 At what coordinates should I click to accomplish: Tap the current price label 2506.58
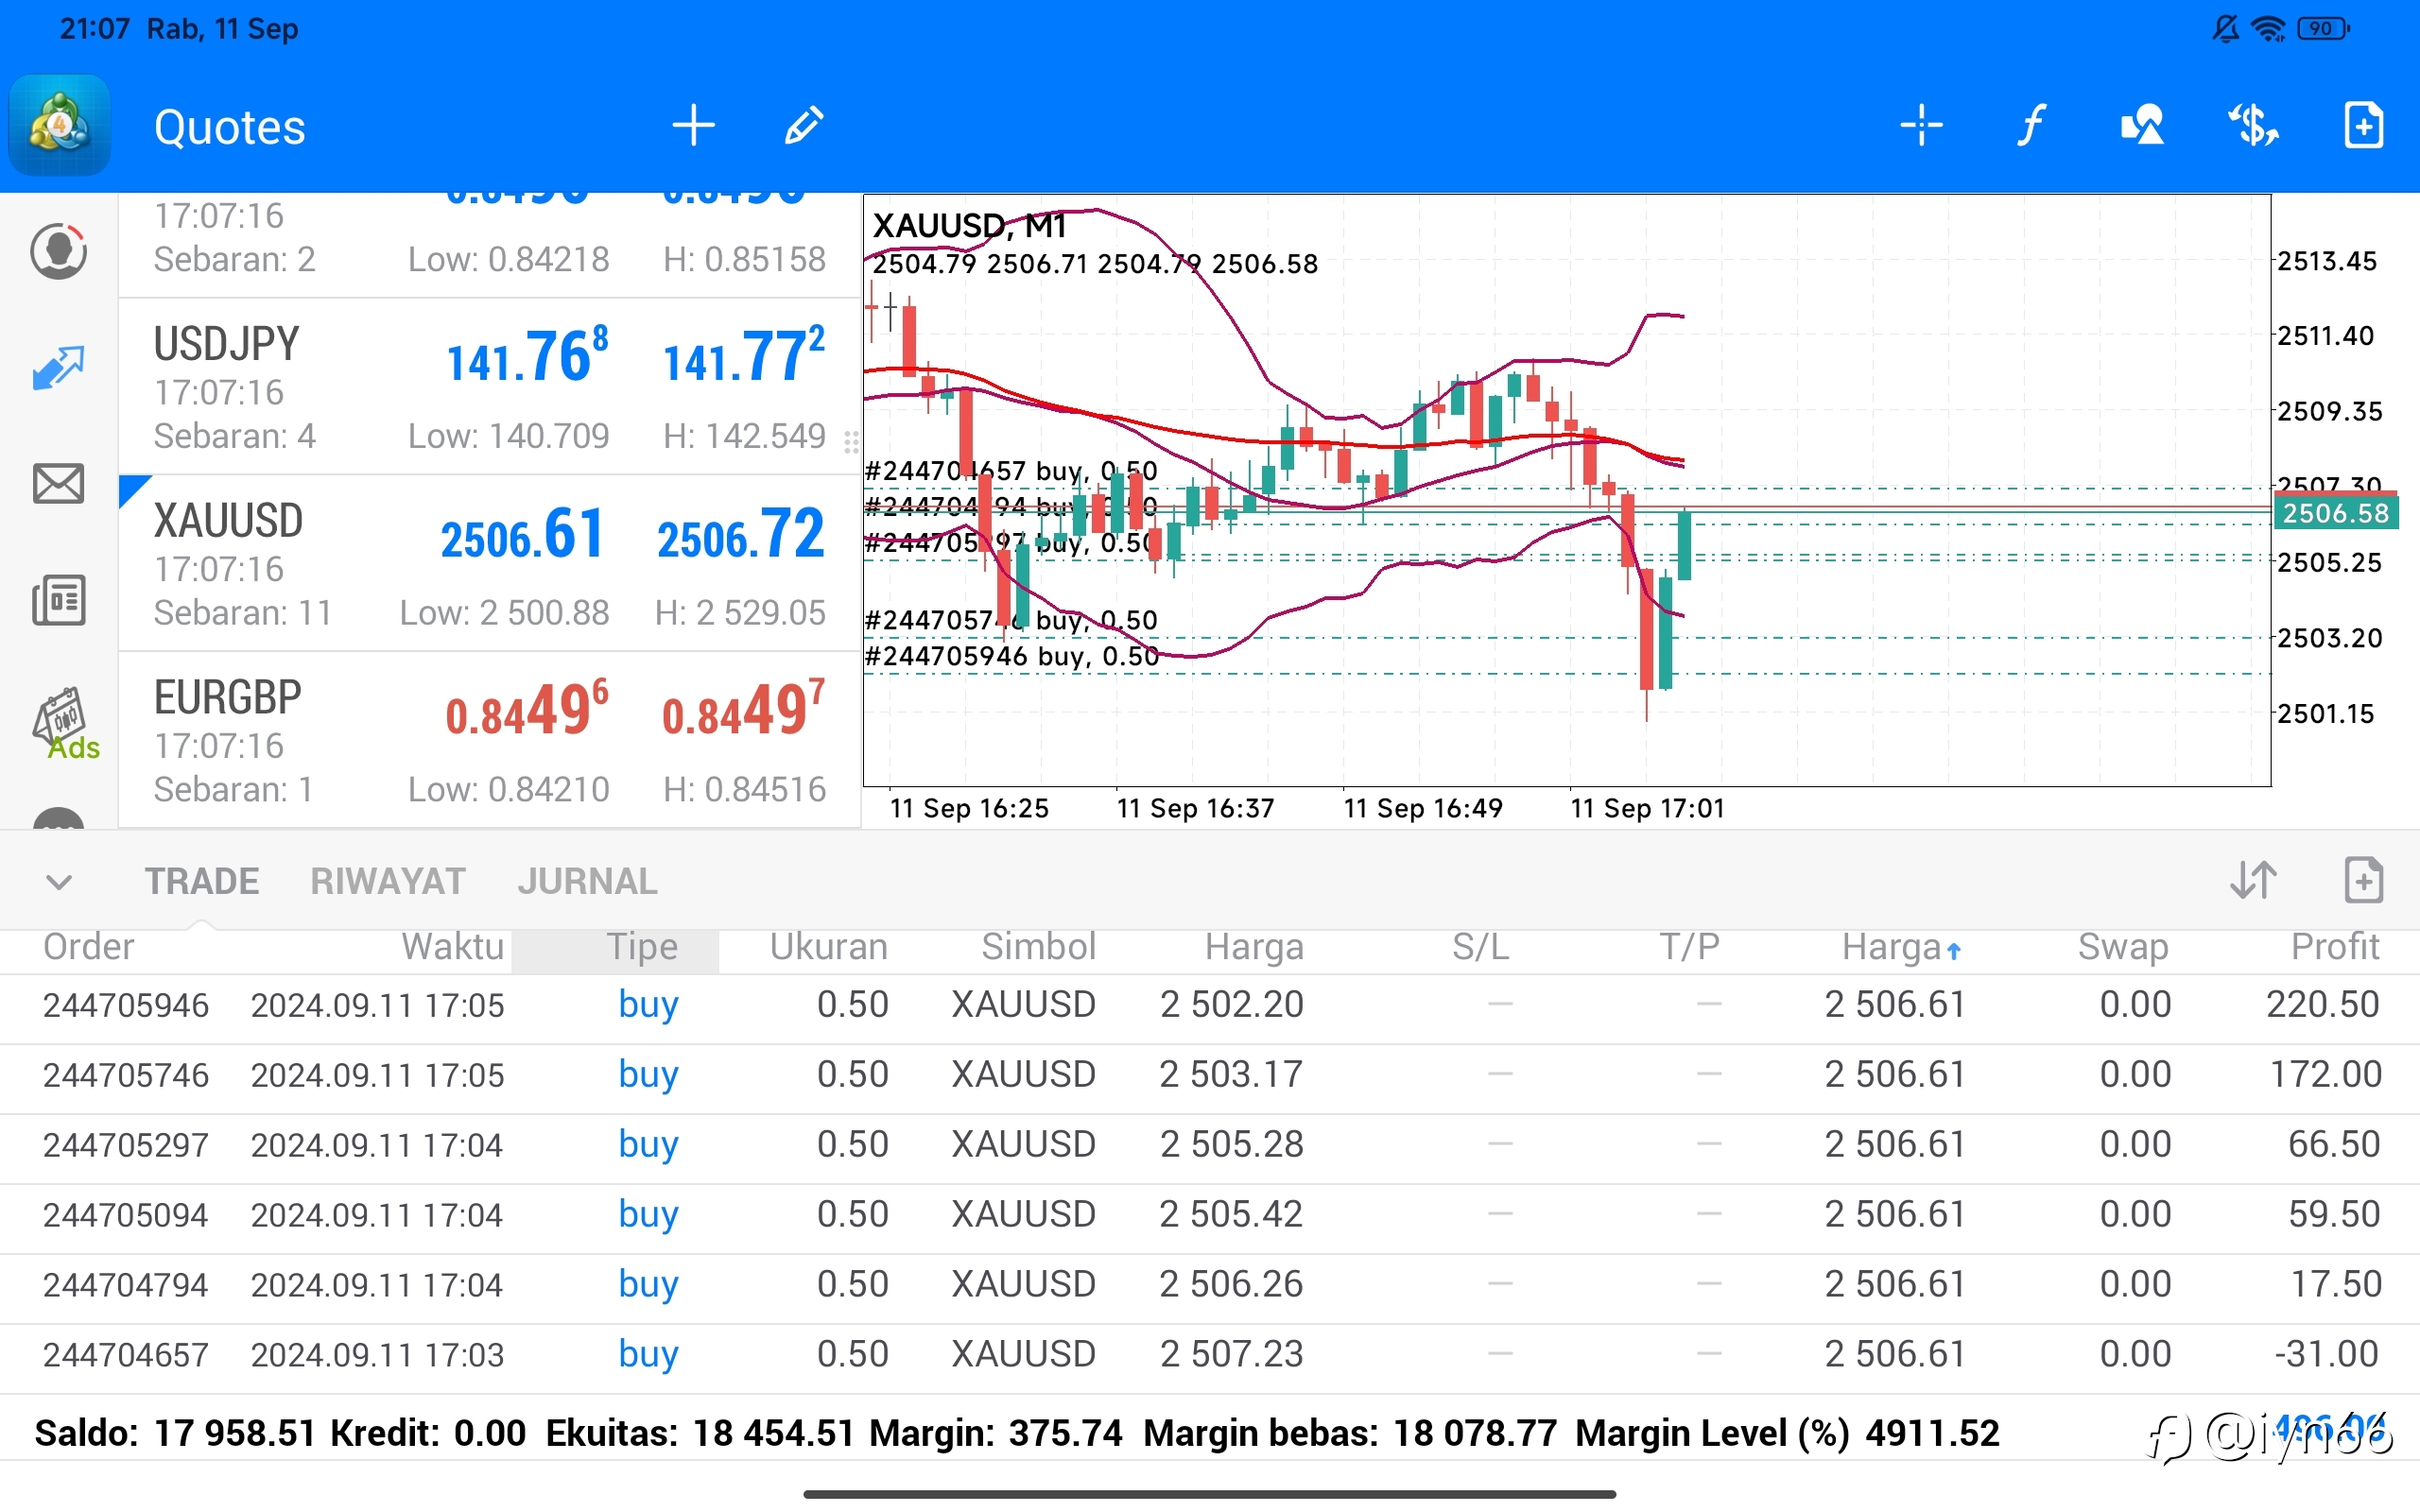tap(2335, 513)
